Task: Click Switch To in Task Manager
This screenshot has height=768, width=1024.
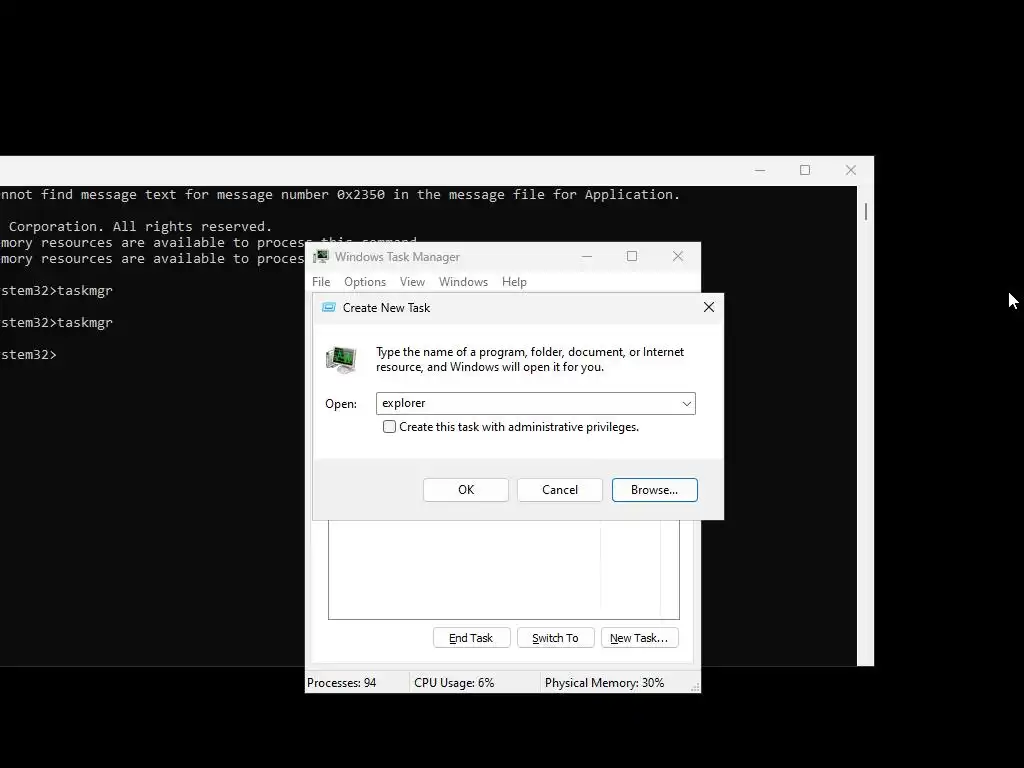Action: coord(555,638)
